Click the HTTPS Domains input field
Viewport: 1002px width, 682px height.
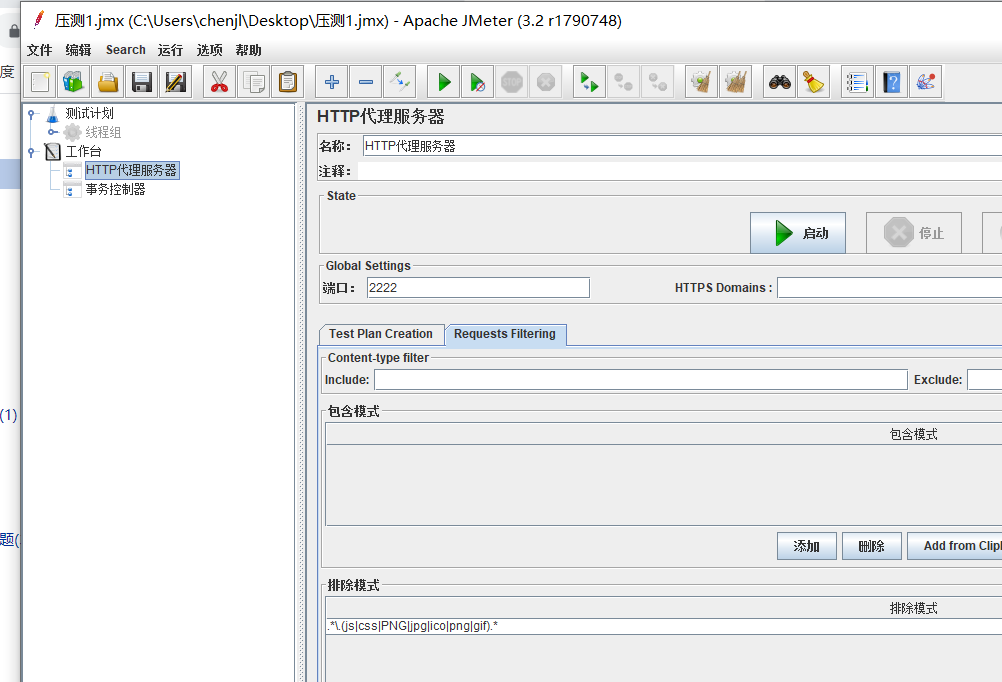[890, 288]
